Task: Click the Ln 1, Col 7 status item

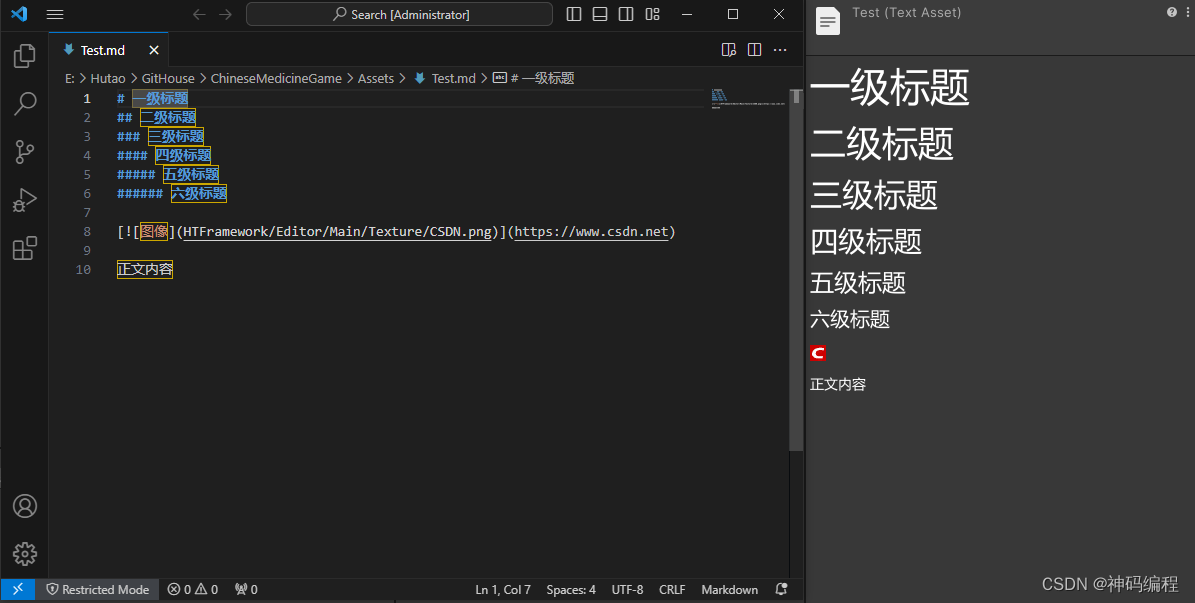Action: 503,589
